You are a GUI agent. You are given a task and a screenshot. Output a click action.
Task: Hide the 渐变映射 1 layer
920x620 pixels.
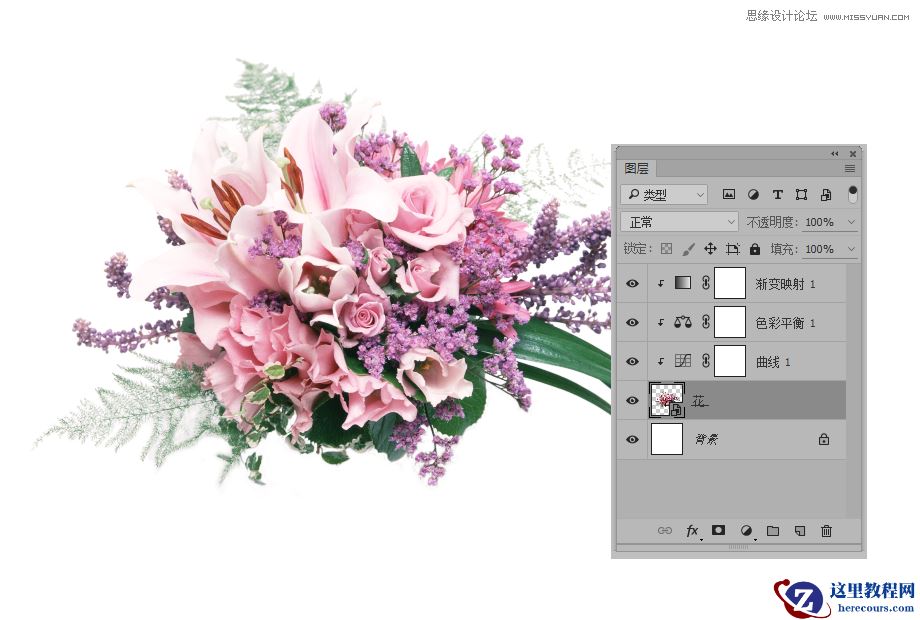[x=632, y=284]
